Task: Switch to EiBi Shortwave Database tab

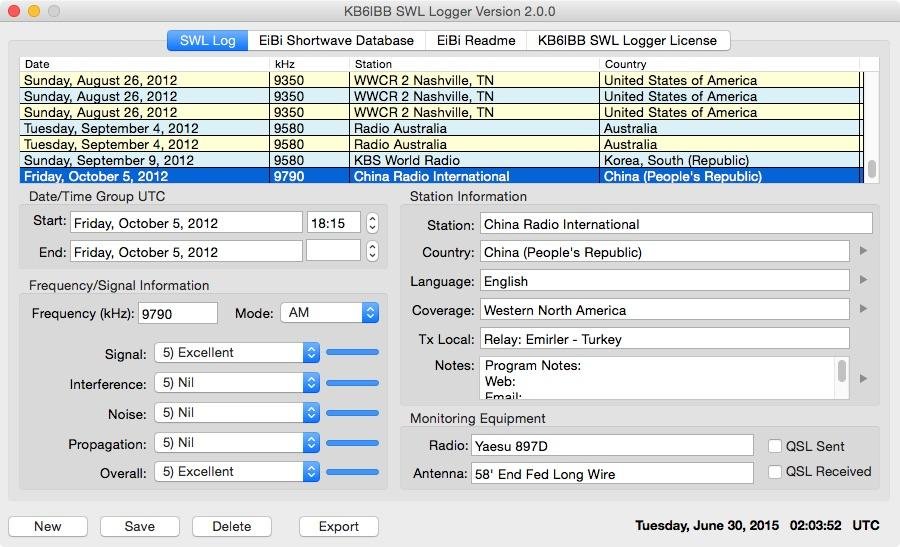Action: 336,41
